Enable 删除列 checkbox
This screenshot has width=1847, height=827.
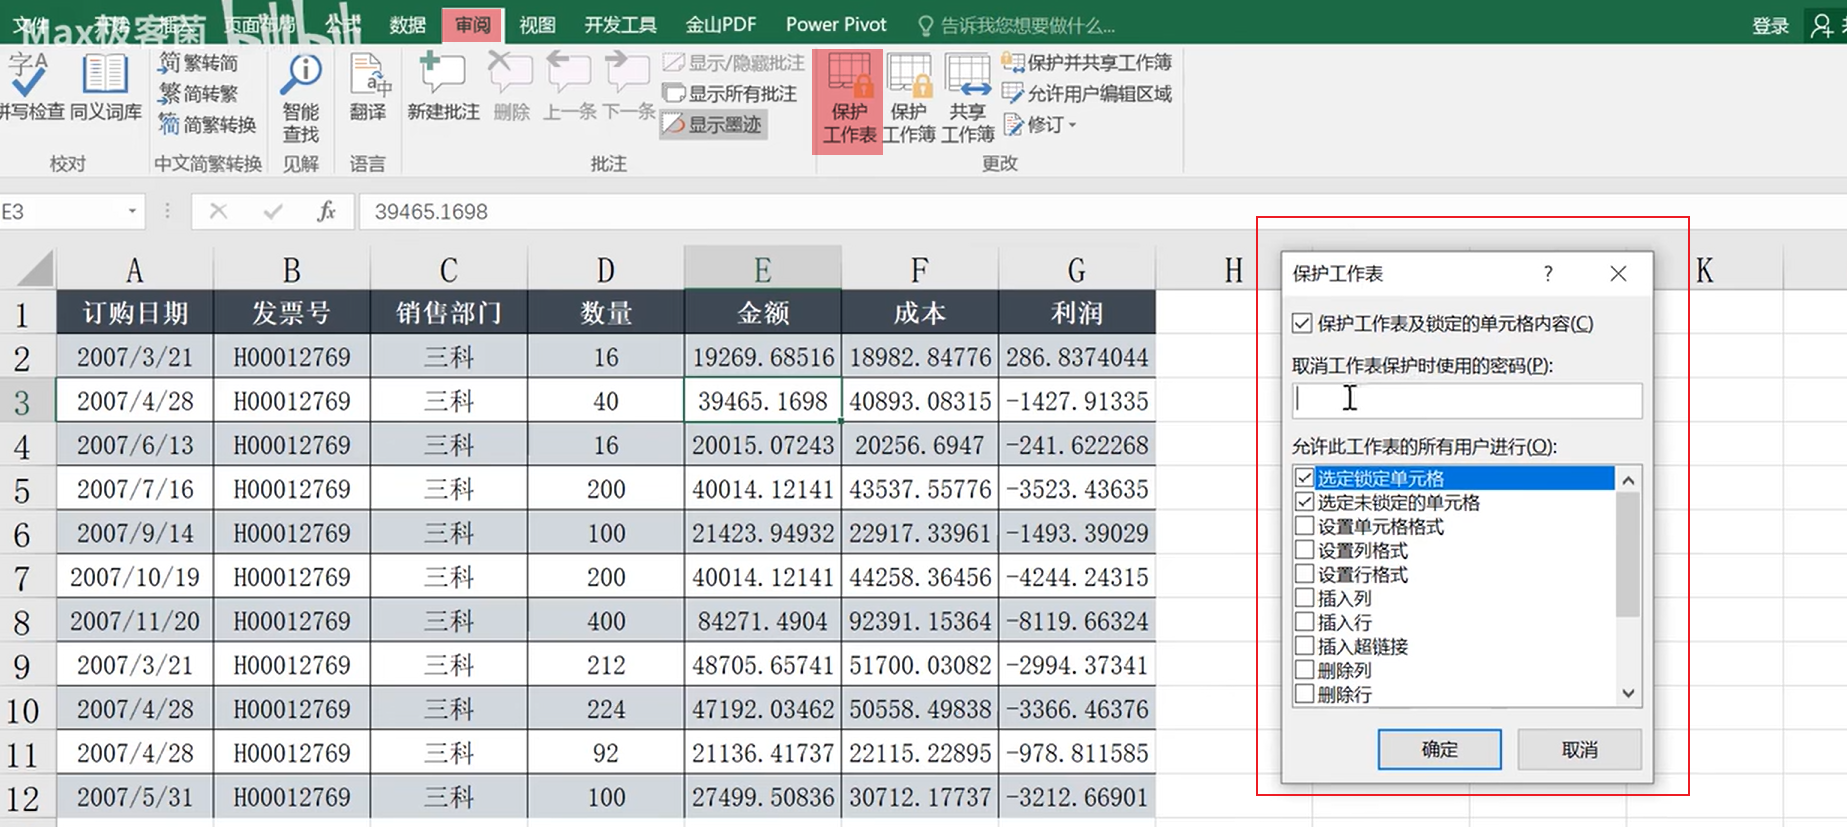pyautogui.click(x=1304, y=670)
